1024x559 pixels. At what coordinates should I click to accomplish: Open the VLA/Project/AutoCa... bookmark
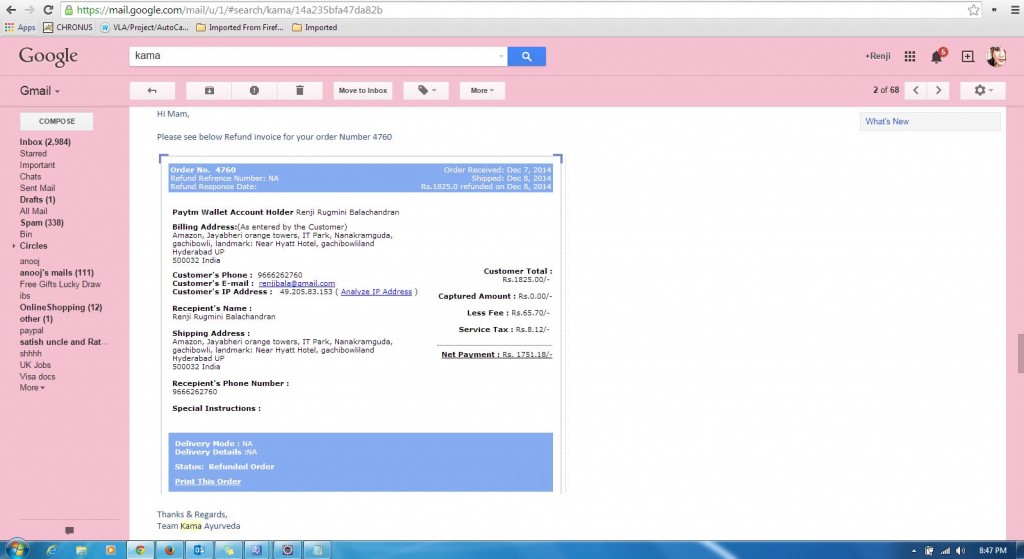point(144,27)
